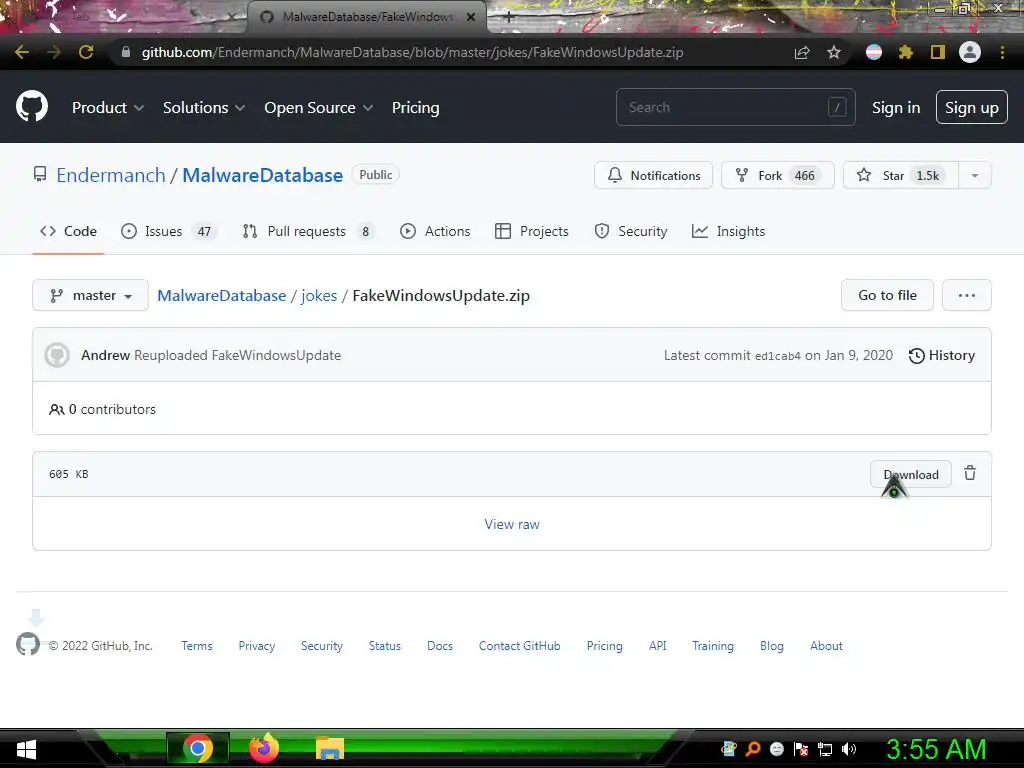Download the FakeWindowsUpdate.zip file
Viewport: 1024px width, 768px height.
coord(910,474)
